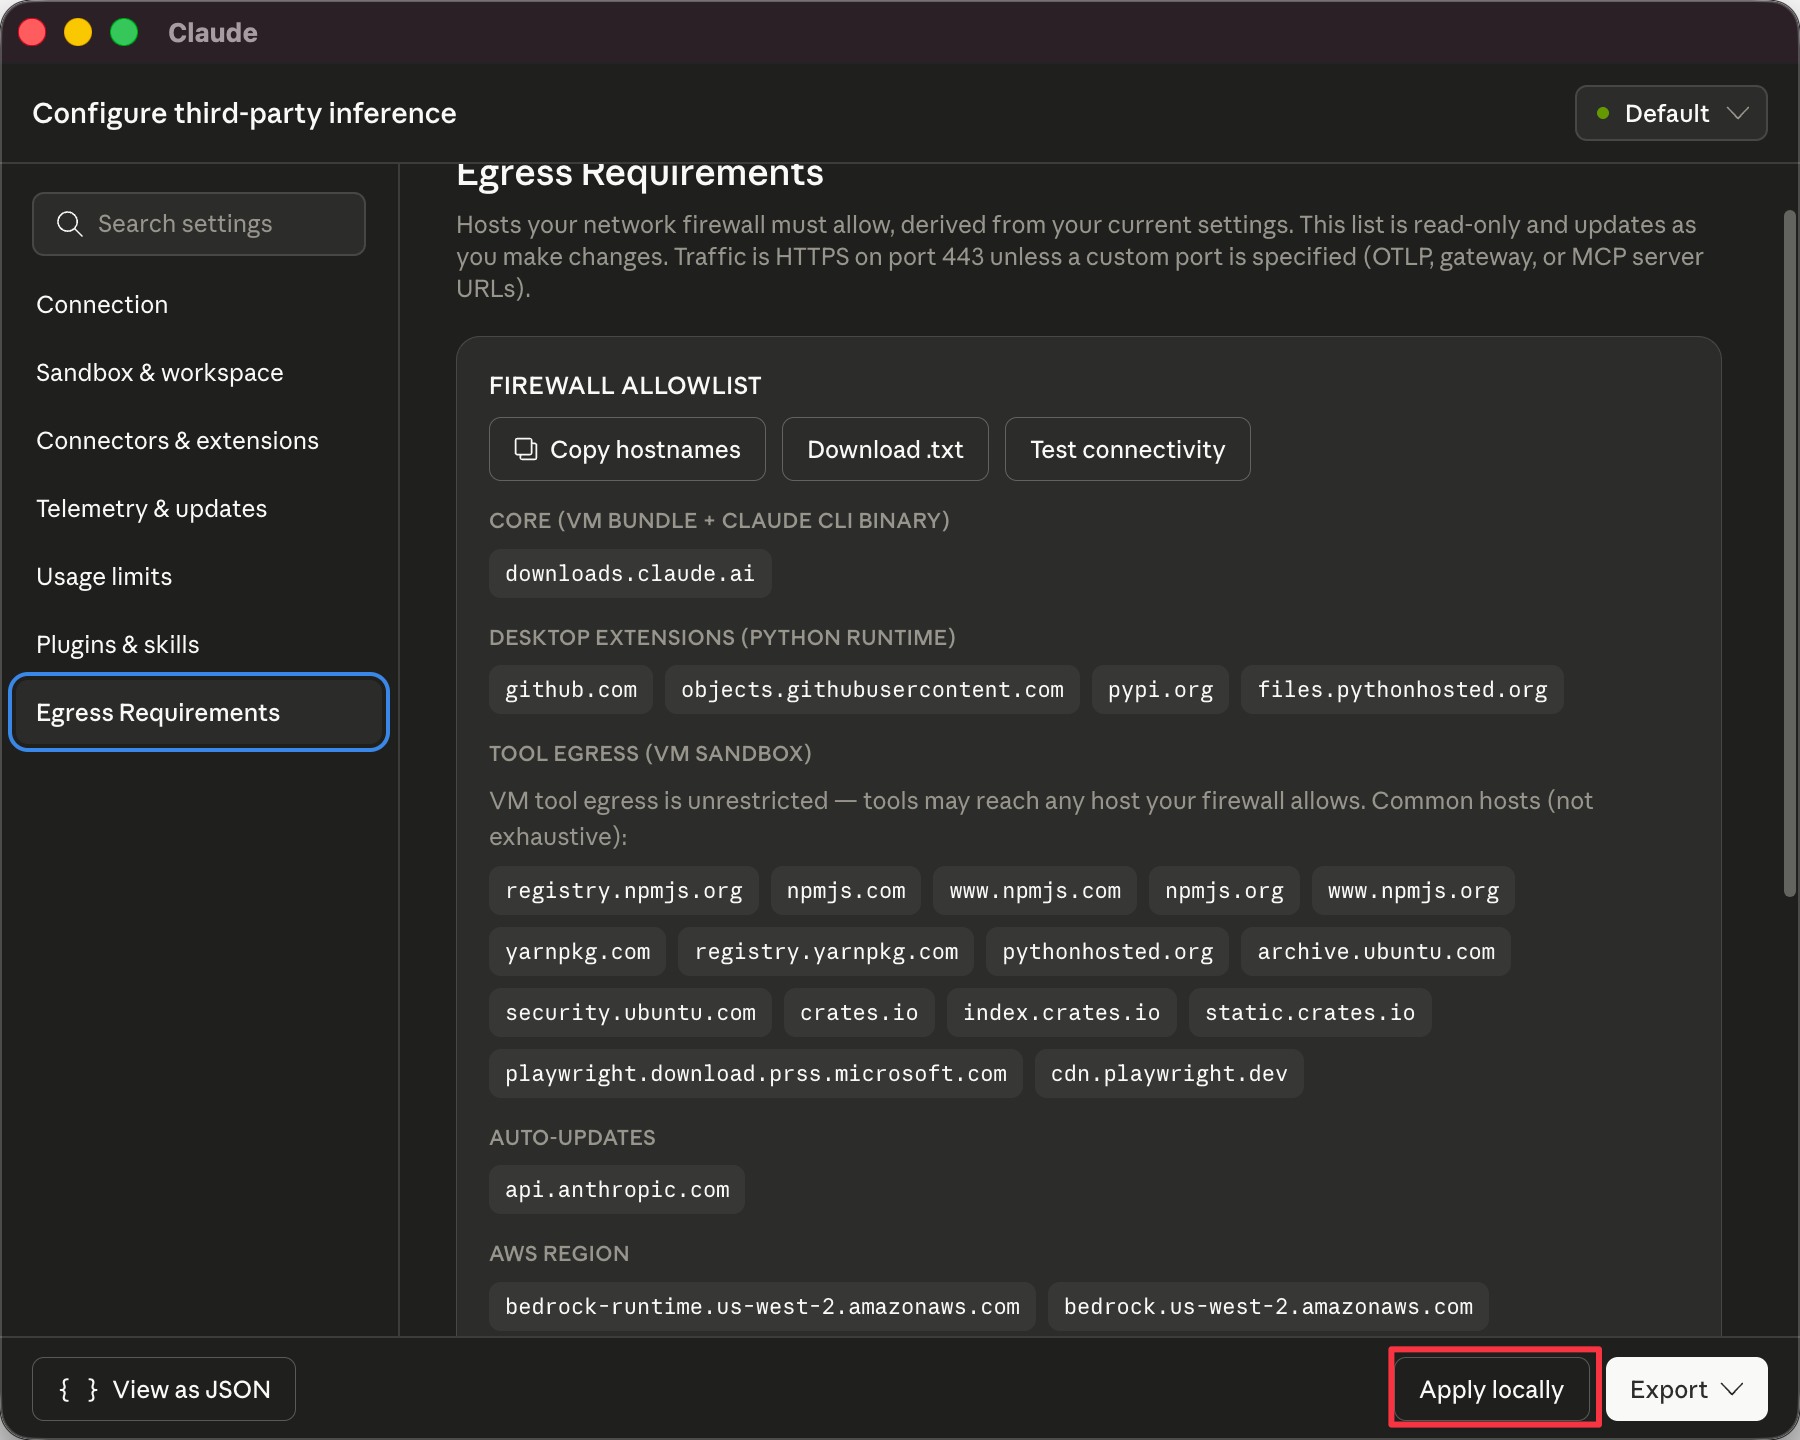Click the AUTO-UPDATES section label

point(572,1137)
